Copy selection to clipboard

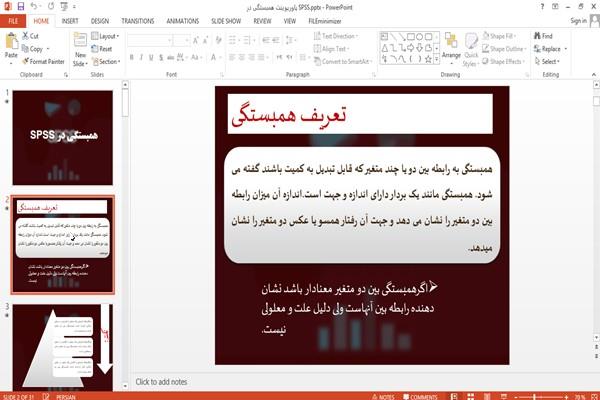coord(32,49)
